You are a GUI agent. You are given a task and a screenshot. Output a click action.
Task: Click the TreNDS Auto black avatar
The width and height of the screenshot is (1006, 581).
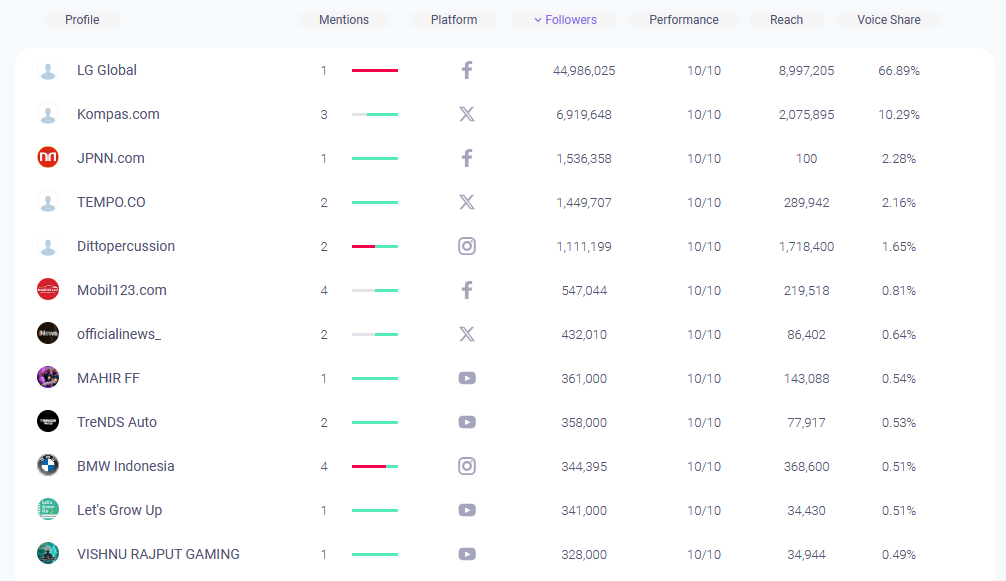tap(48, 421)
